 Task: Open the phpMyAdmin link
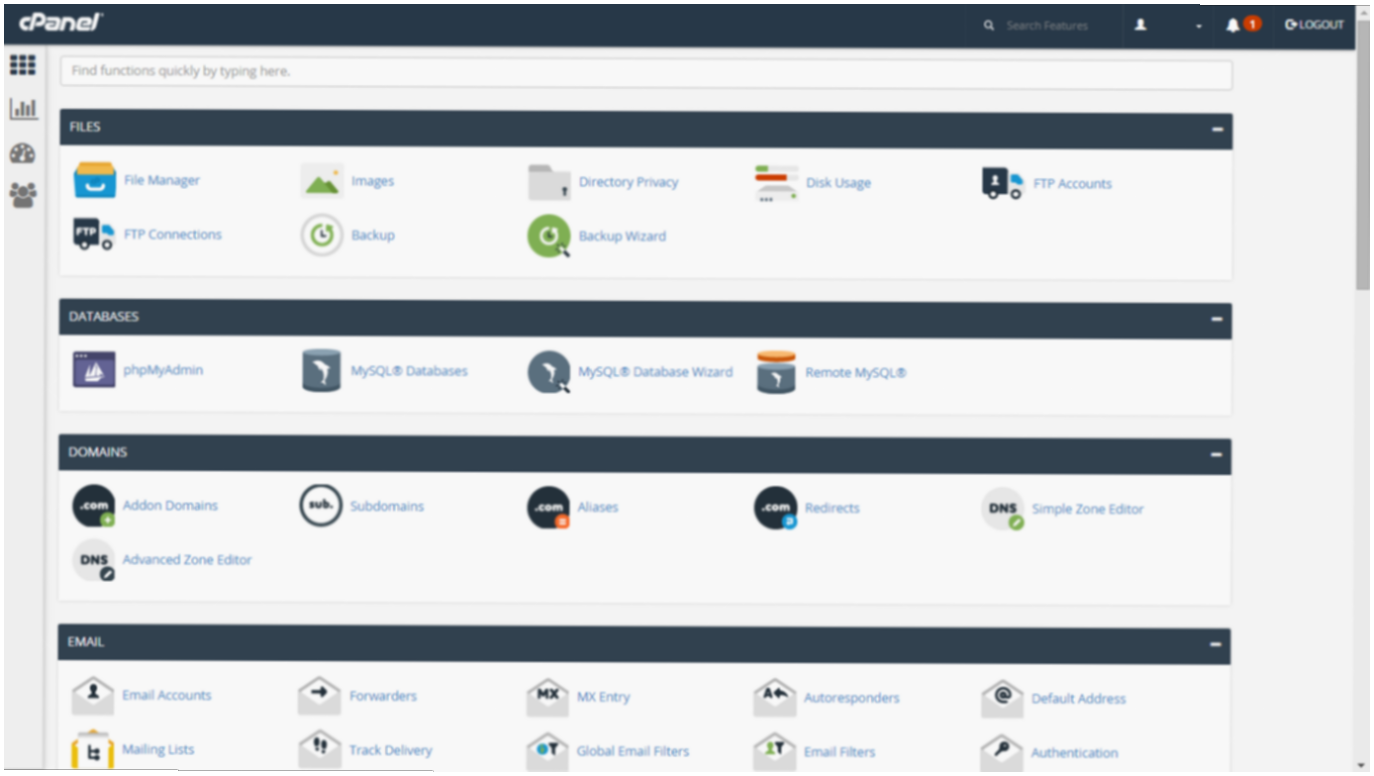coord(163,370)
